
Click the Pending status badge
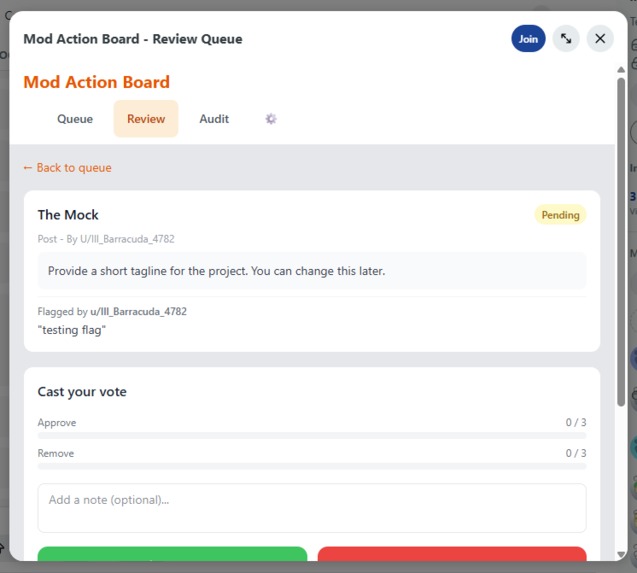[x=560, y=215]
